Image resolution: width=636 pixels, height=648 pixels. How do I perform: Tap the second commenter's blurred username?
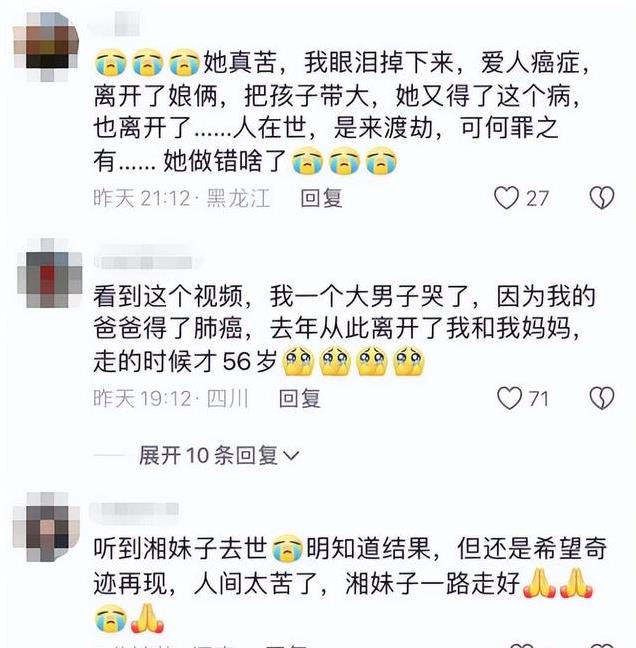click(x=145, y=262)
